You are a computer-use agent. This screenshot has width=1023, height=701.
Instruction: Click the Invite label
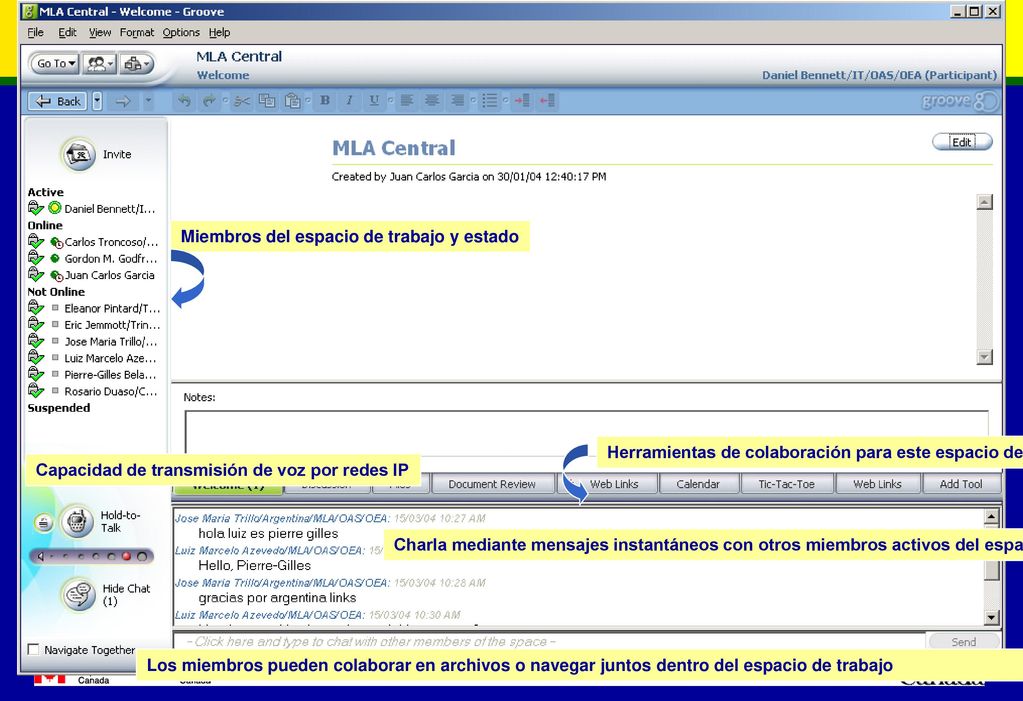click(117, 155)
